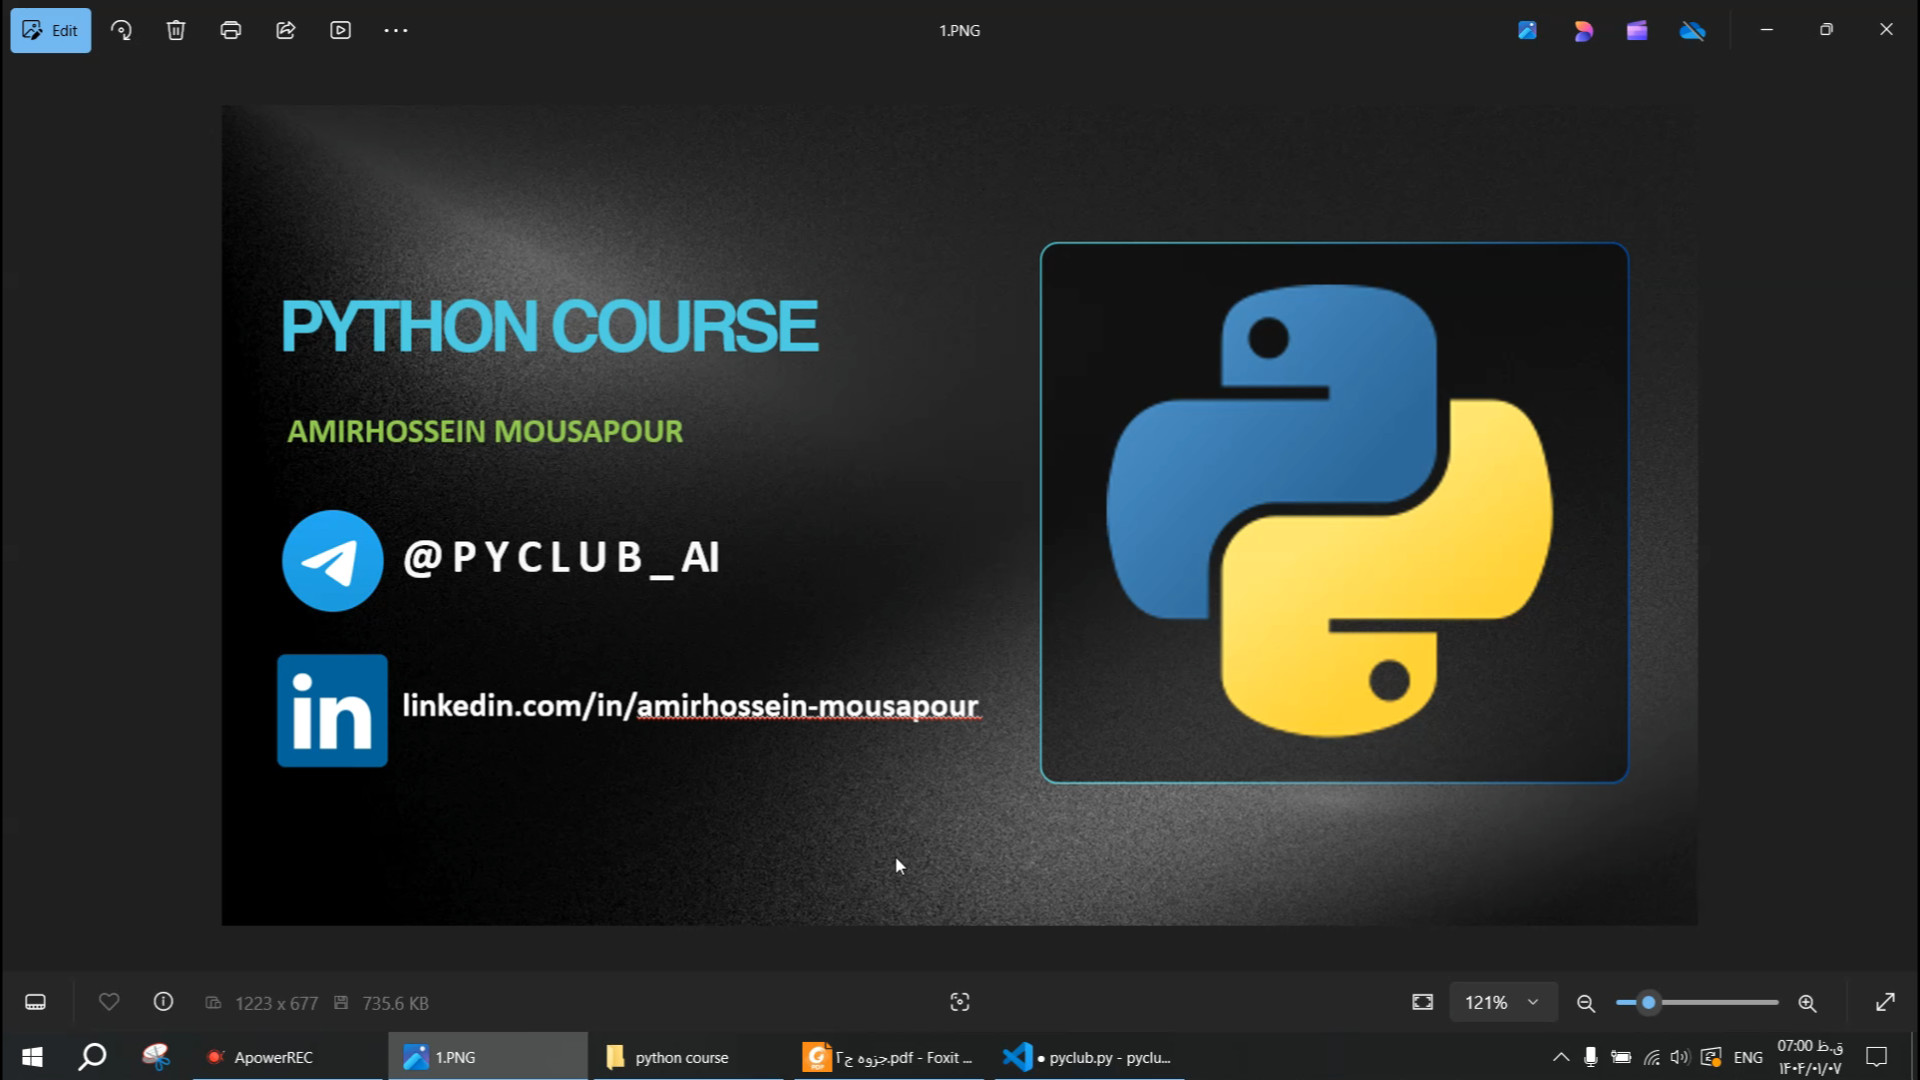
Task: Open the notifications center icon
Action: (1877, 1057)
